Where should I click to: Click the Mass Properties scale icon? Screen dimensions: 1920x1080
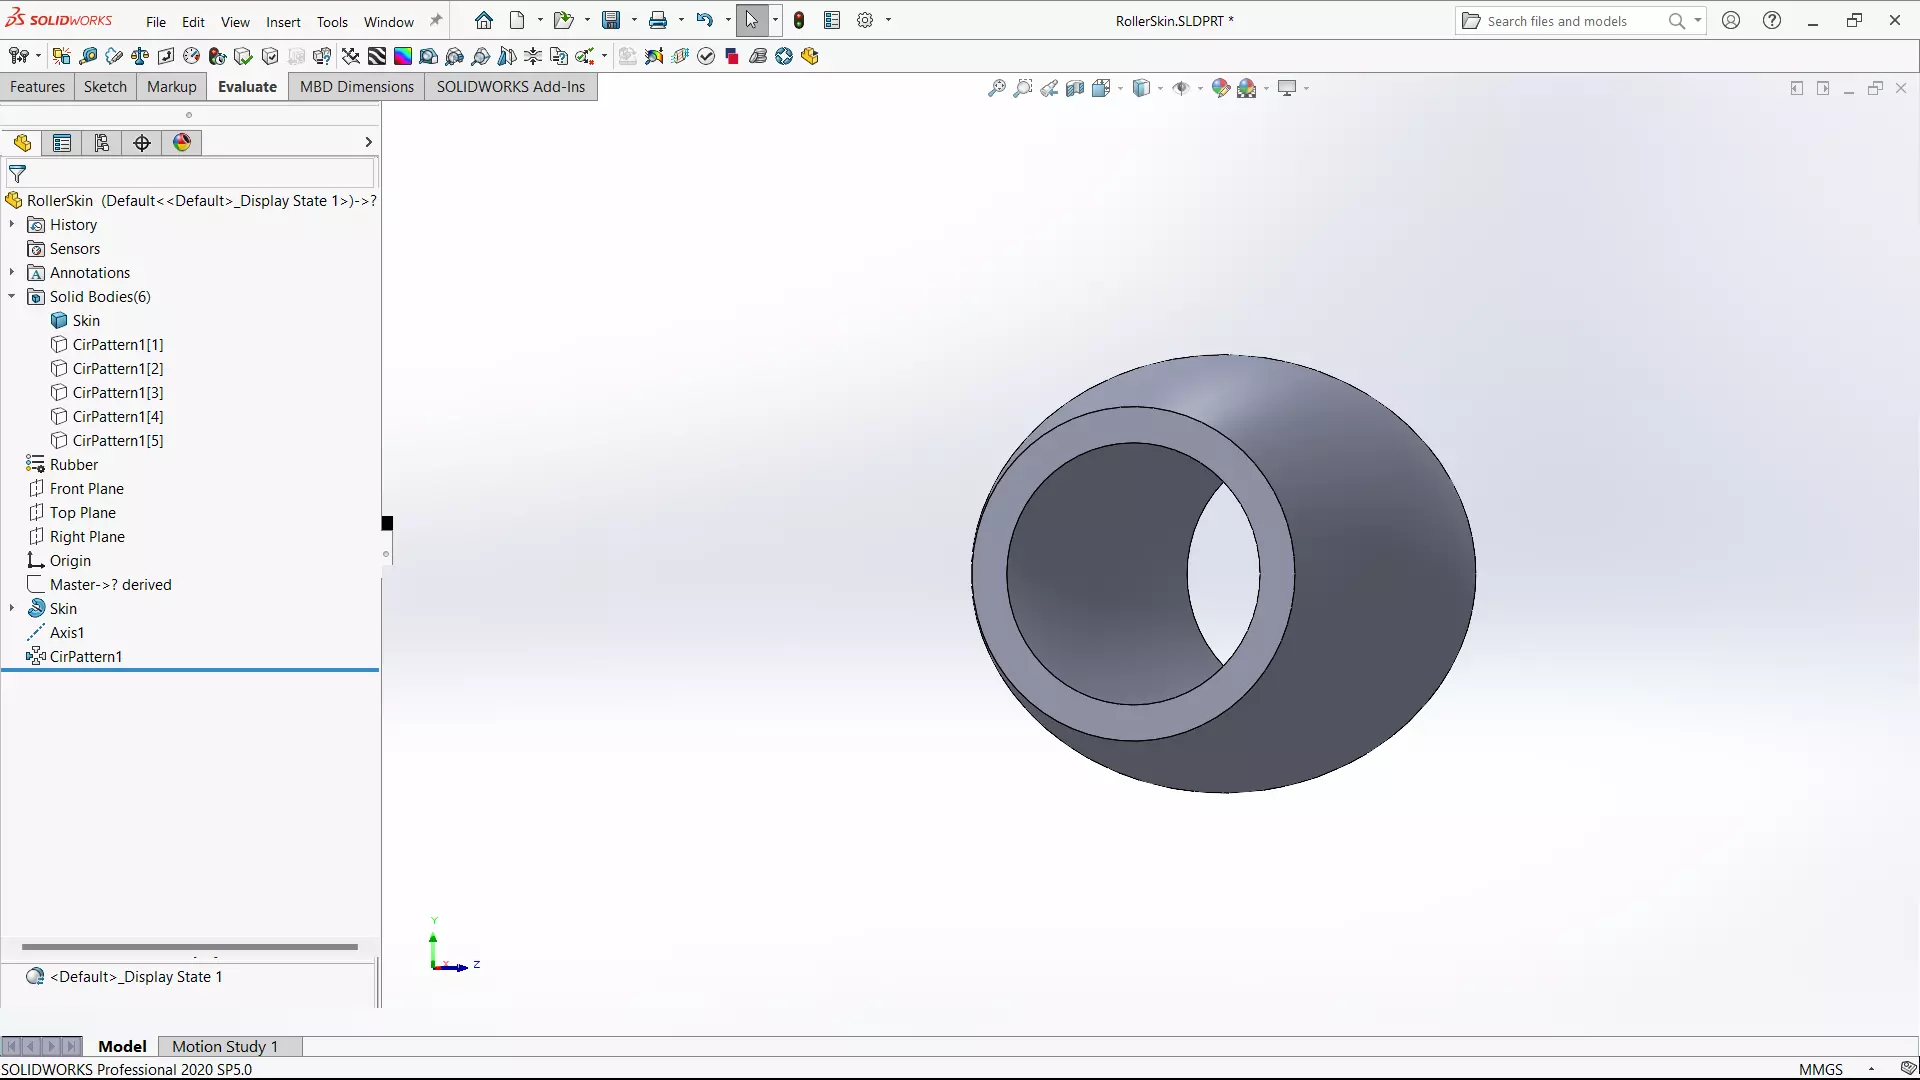click(x=140, y=56)
